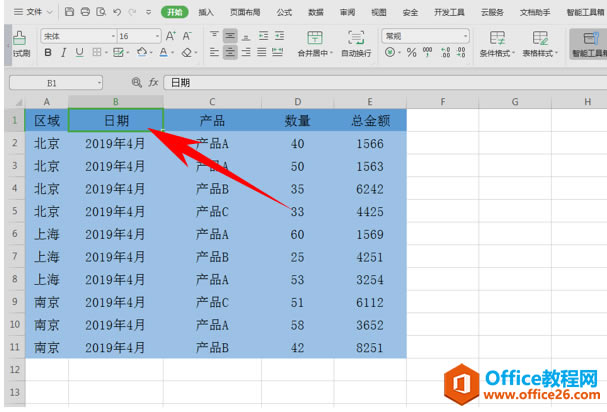Open the 云服务 tab

pos(492,12)
